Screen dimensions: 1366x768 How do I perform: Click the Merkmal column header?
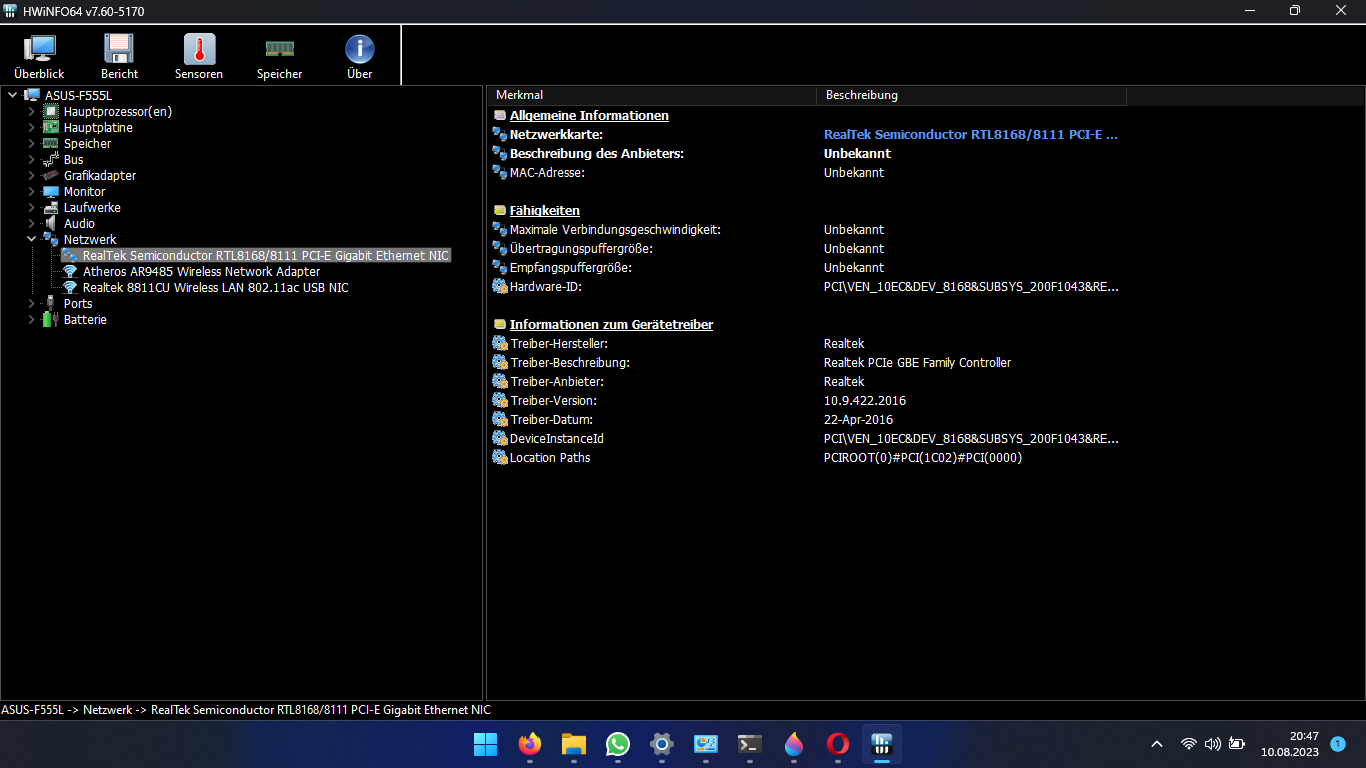click(651, 95)
